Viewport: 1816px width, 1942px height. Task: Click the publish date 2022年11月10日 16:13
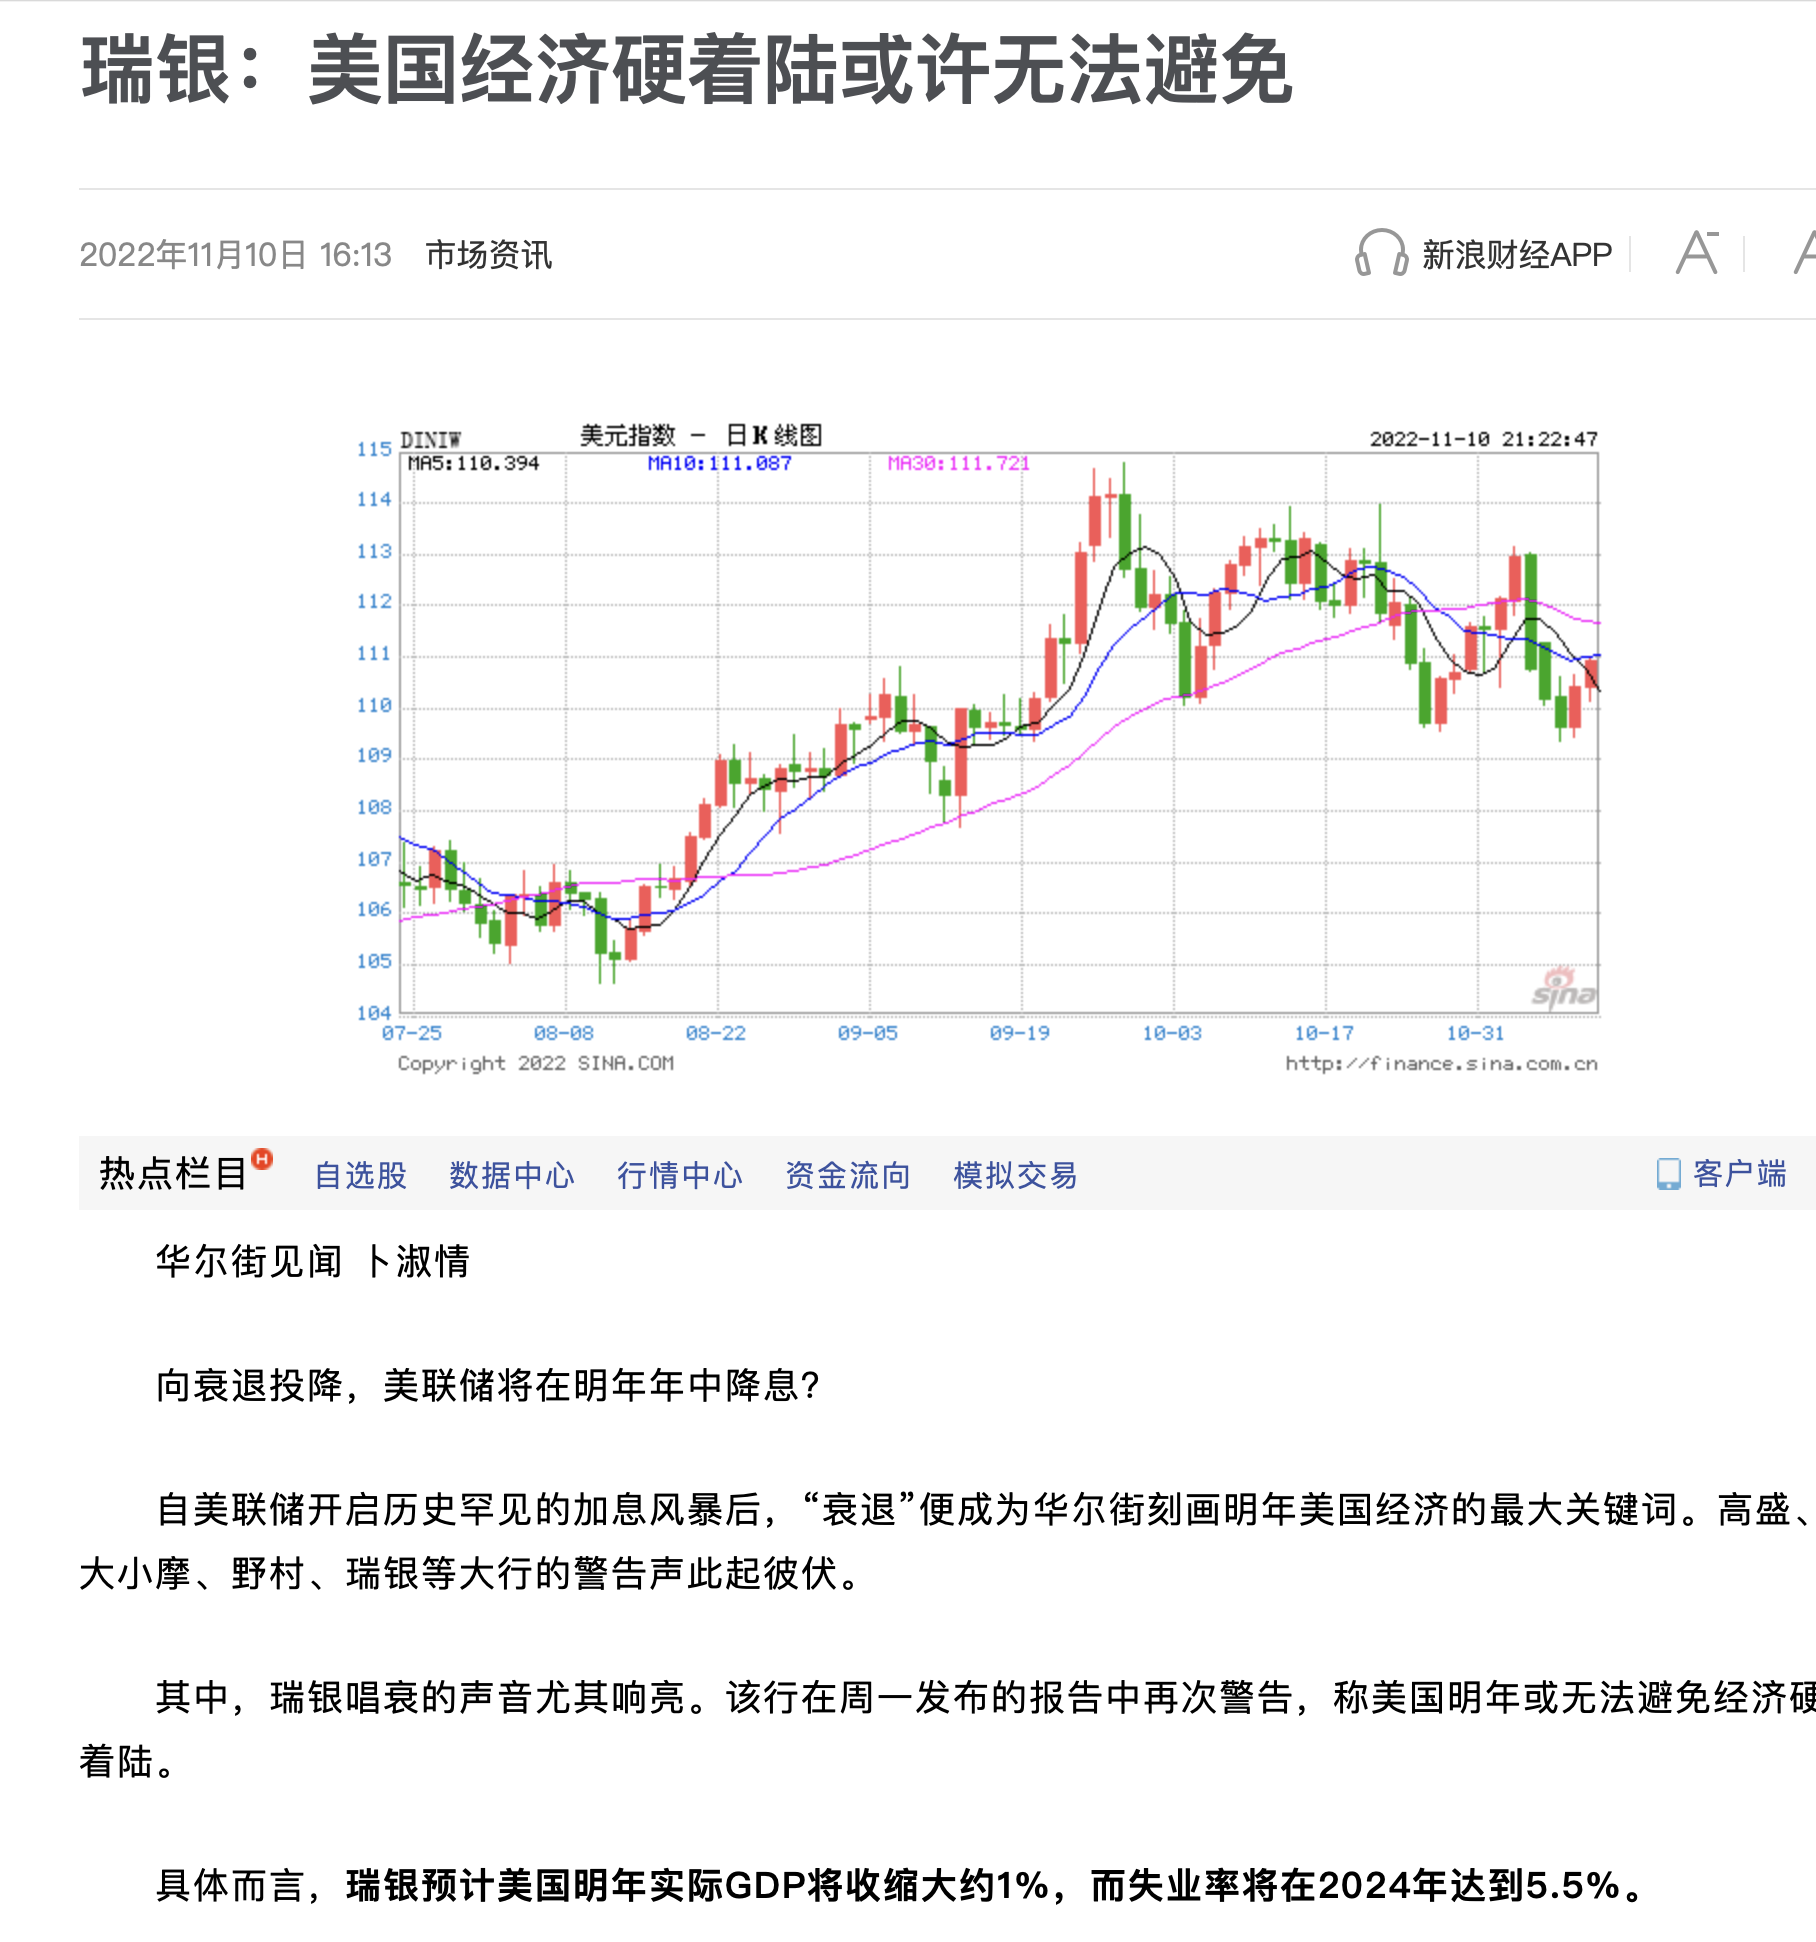coord(235,255)
